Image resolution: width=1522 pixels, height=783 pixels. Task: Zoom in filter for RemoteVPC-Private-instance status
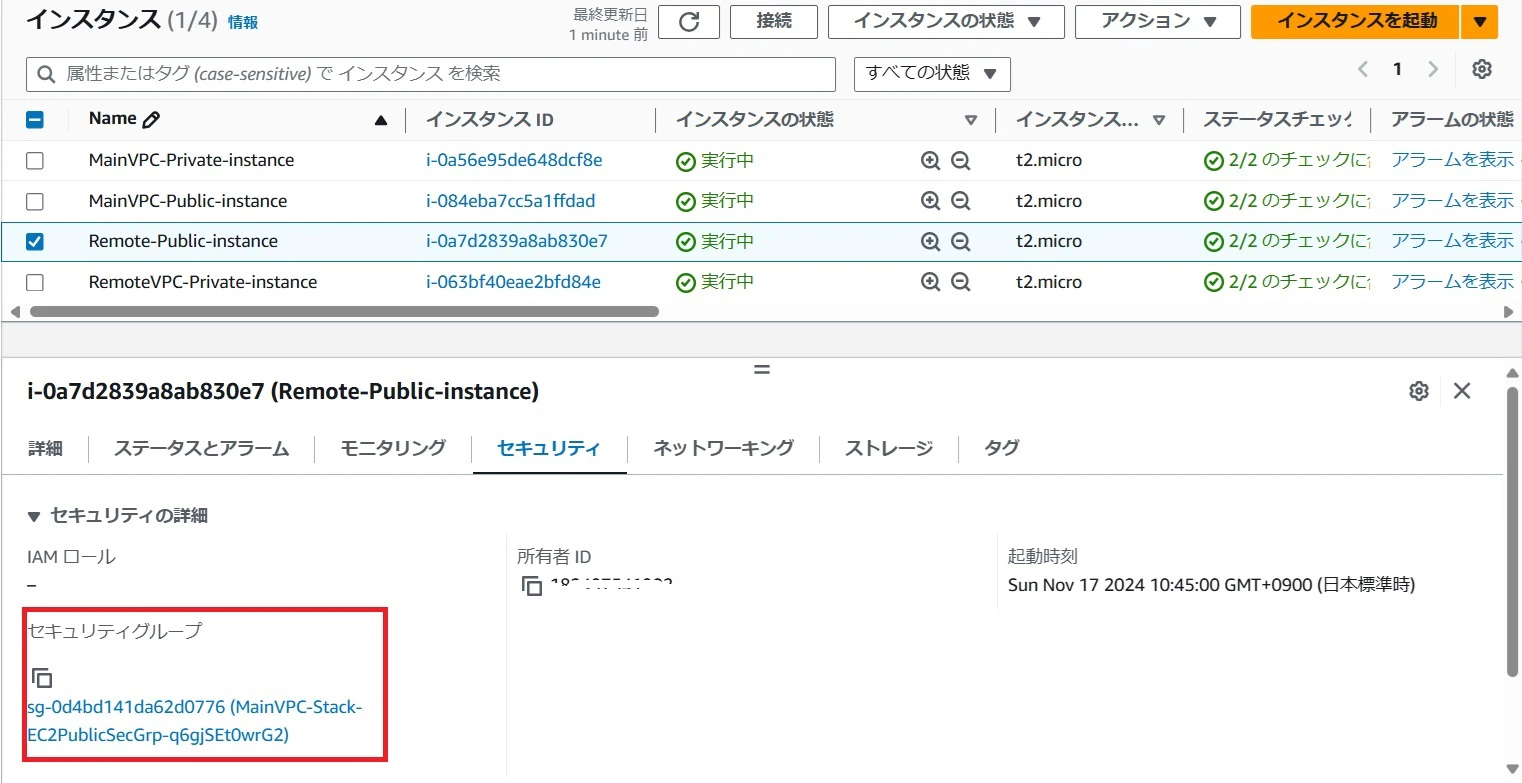tap(930, 282)
